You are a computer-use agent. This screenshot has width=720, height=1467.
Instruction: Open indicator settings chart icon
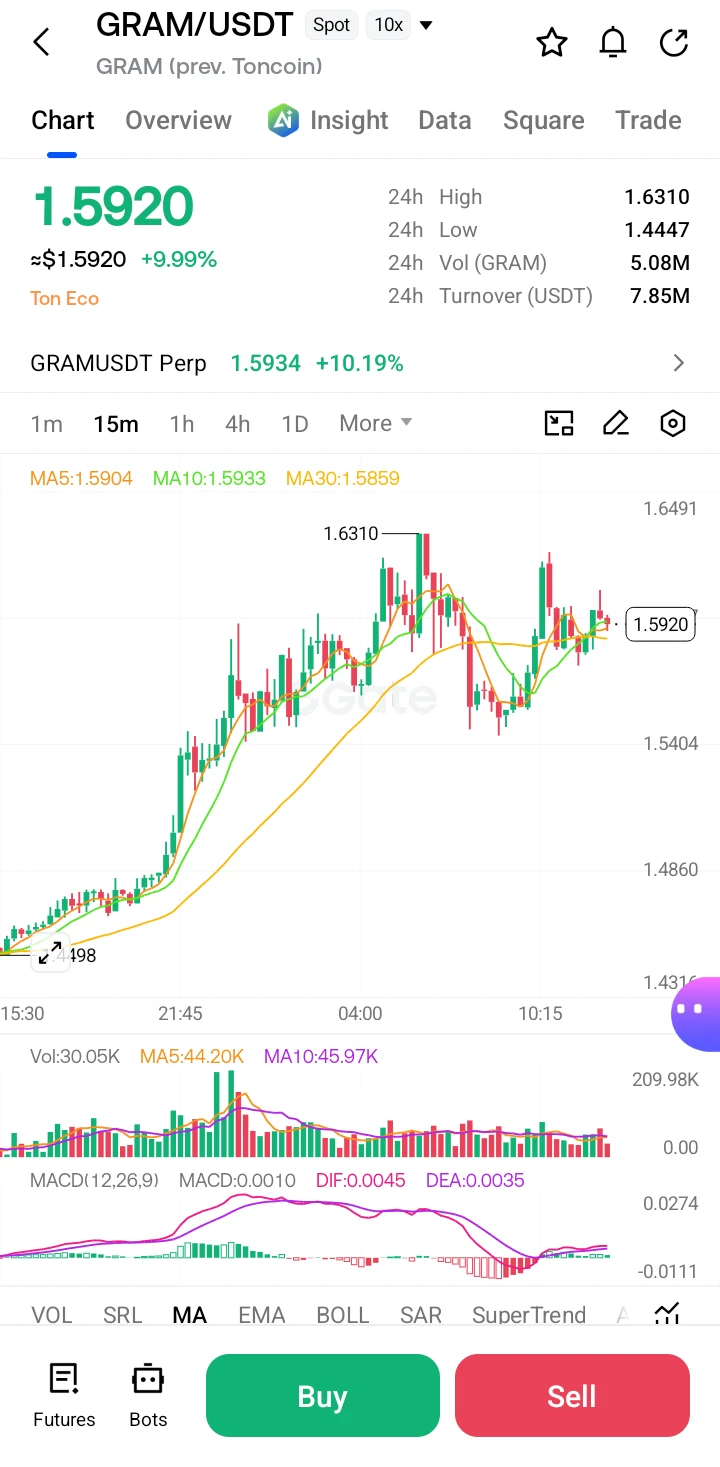click(668, 1314)
